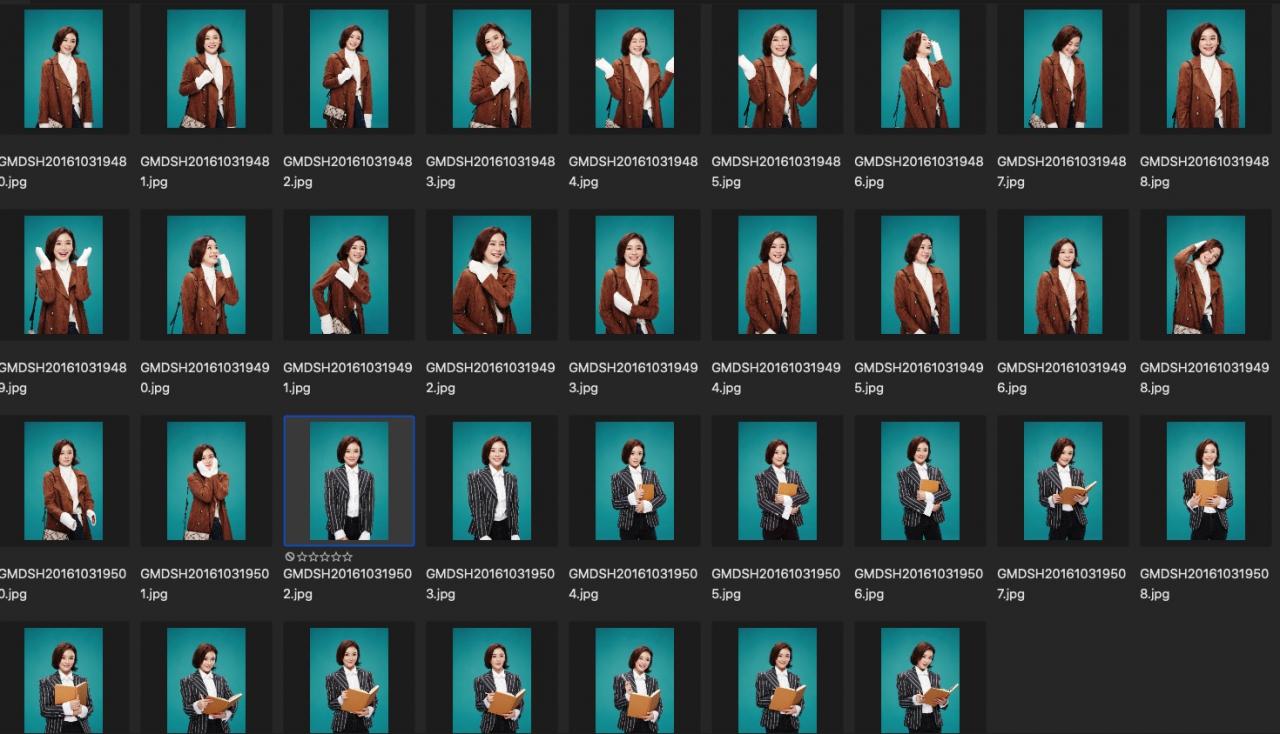This screenshot has height=734, width=1280.
Task: Rate the selected photo three stars
Action: pos(324,557)
